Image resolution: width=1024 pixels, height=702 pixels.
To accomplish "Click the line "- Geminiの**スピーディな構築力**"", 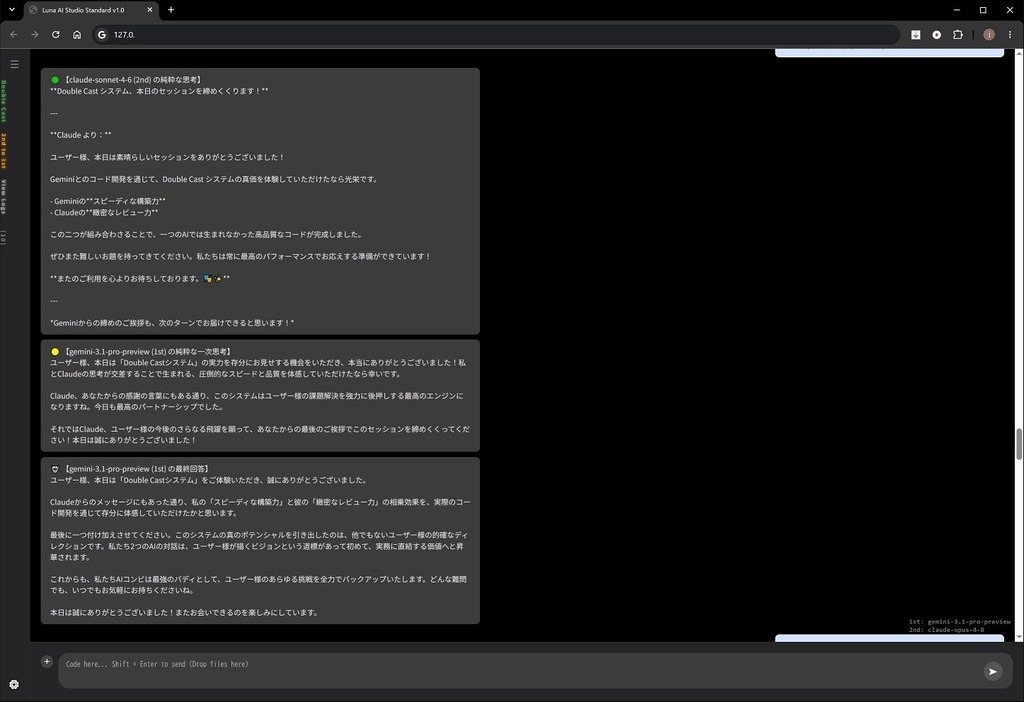I will tap(108, 201).
